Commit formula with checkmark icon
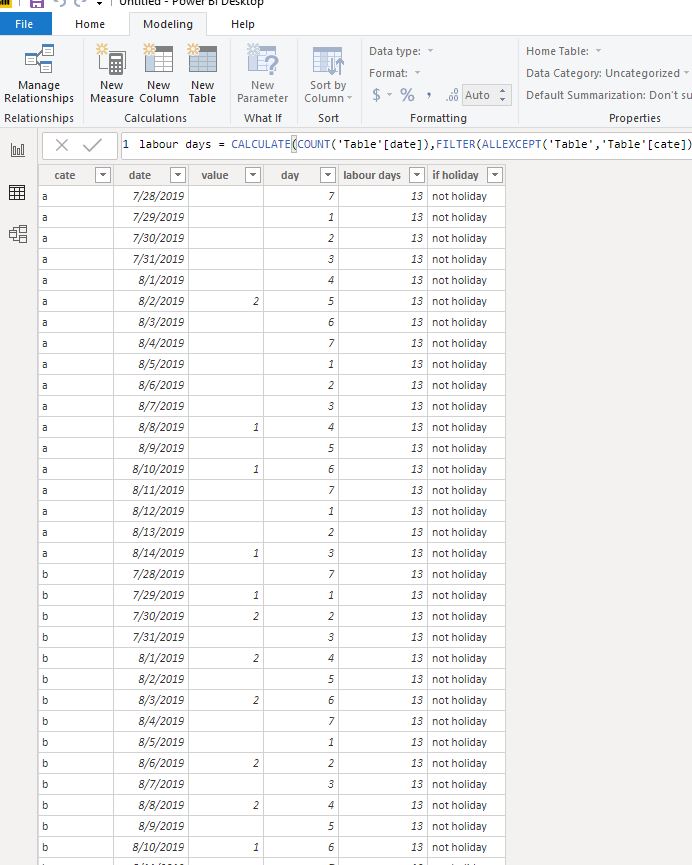The image size is (692, 865). (x=92, y=145)
